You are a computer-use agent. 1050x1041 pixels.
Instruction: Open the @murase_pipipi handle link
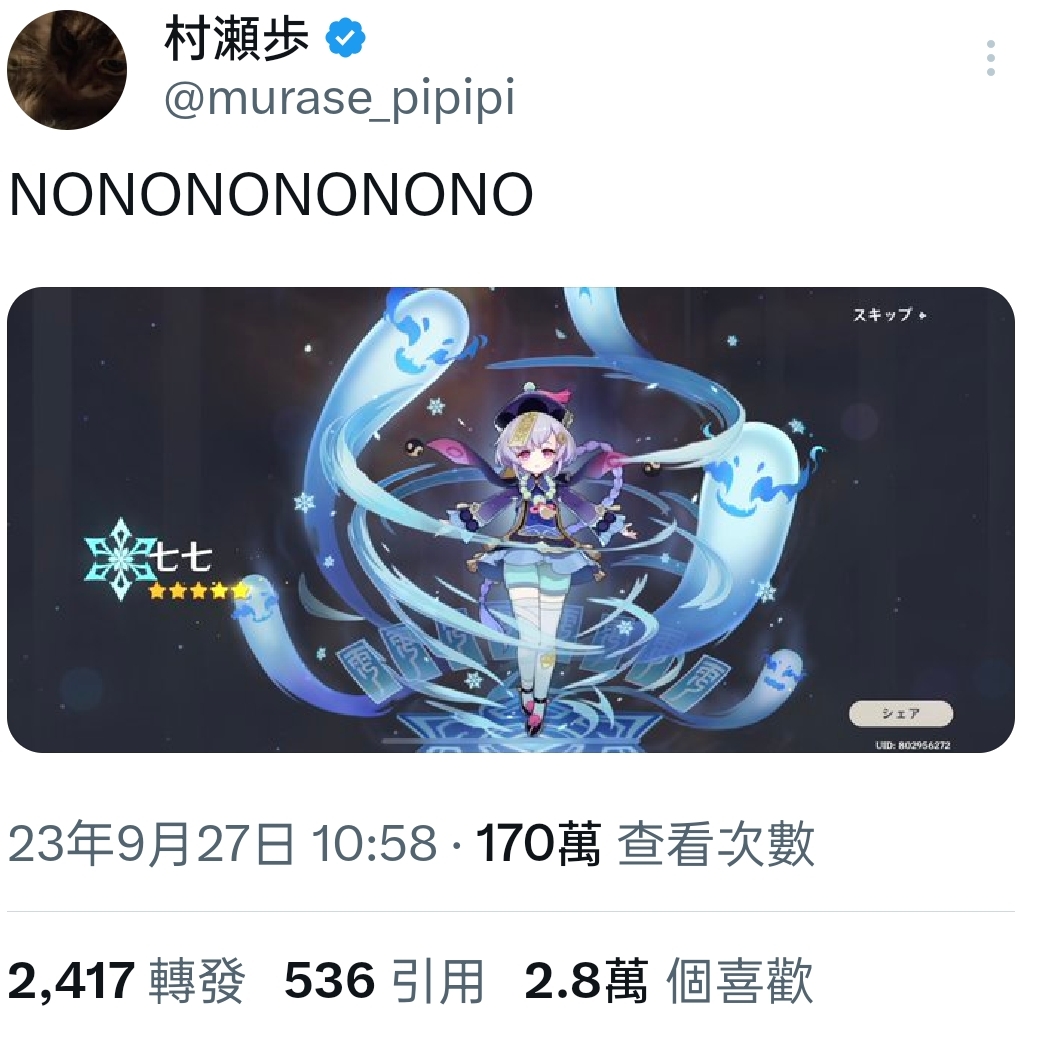[x=340, y=98]
